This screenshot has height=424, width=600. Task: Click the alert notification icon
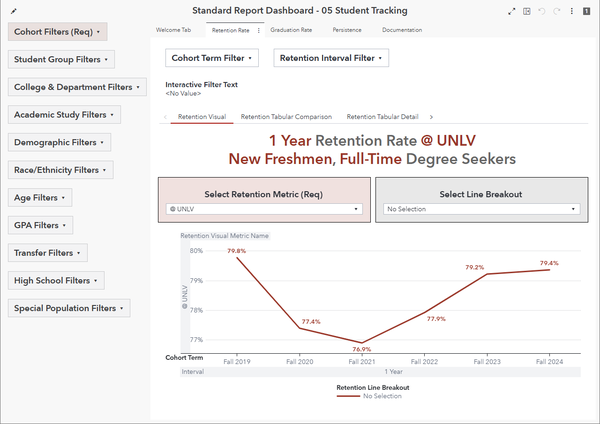click(x=586, y=11)
